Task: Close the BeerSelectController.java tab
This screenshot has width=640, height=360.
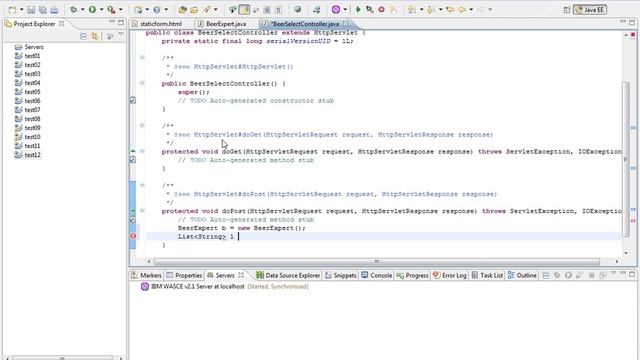Action: pos(346,24)
